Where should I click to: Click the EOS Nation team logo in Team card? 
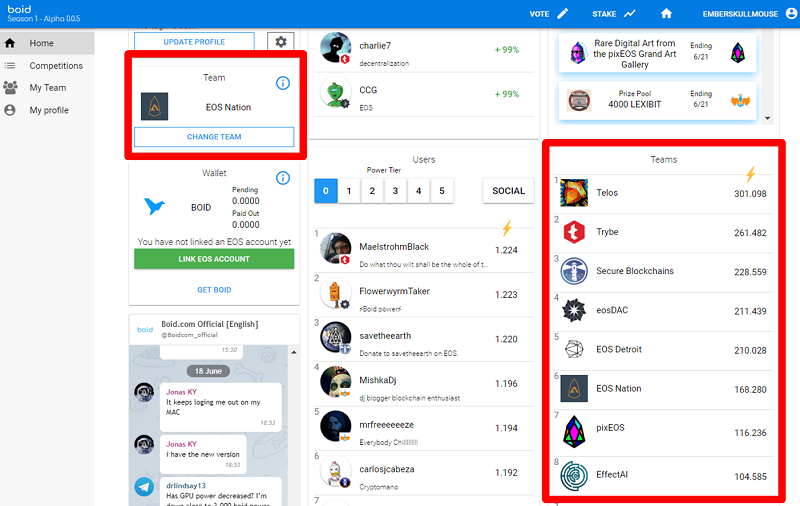pos(154,107)
